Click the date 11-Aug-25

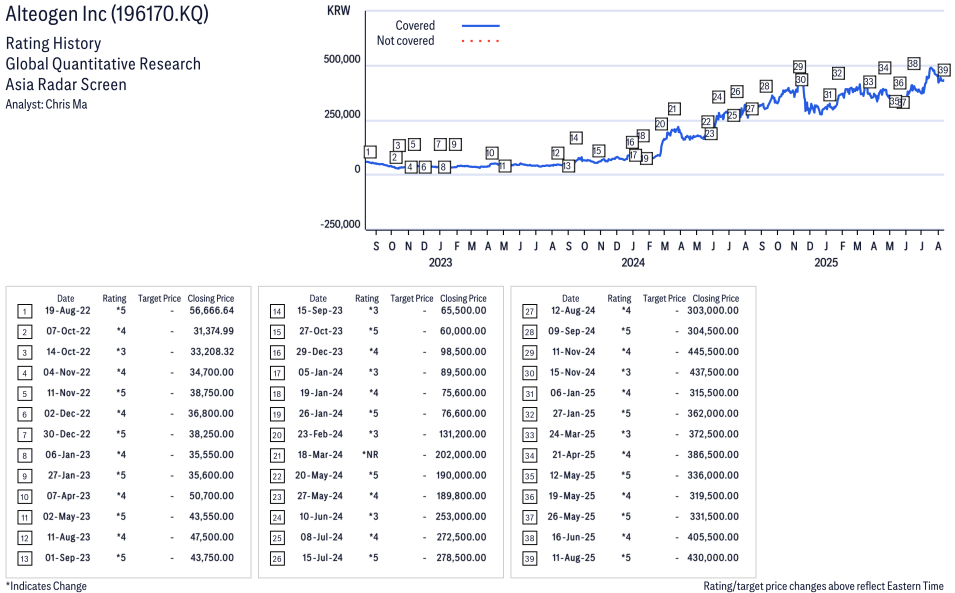coord(573,558)
